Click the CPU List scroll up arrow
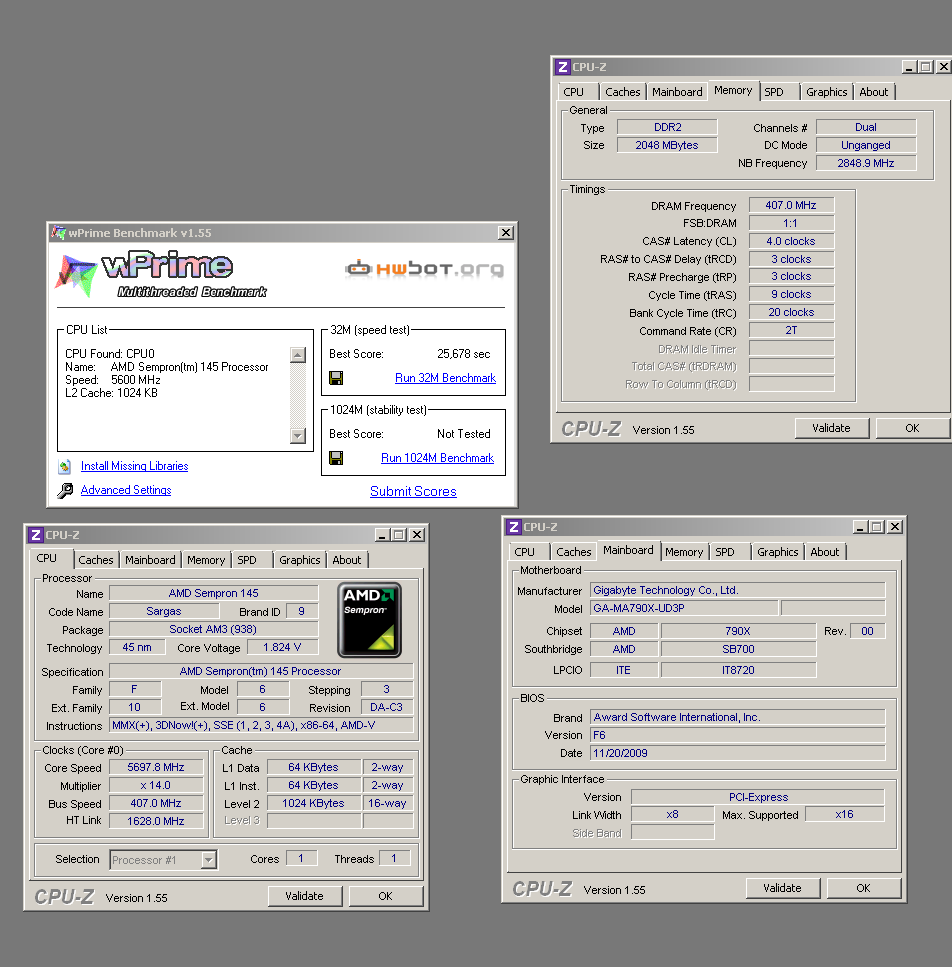This screenshot has width=952, height=967. point(298,355)
